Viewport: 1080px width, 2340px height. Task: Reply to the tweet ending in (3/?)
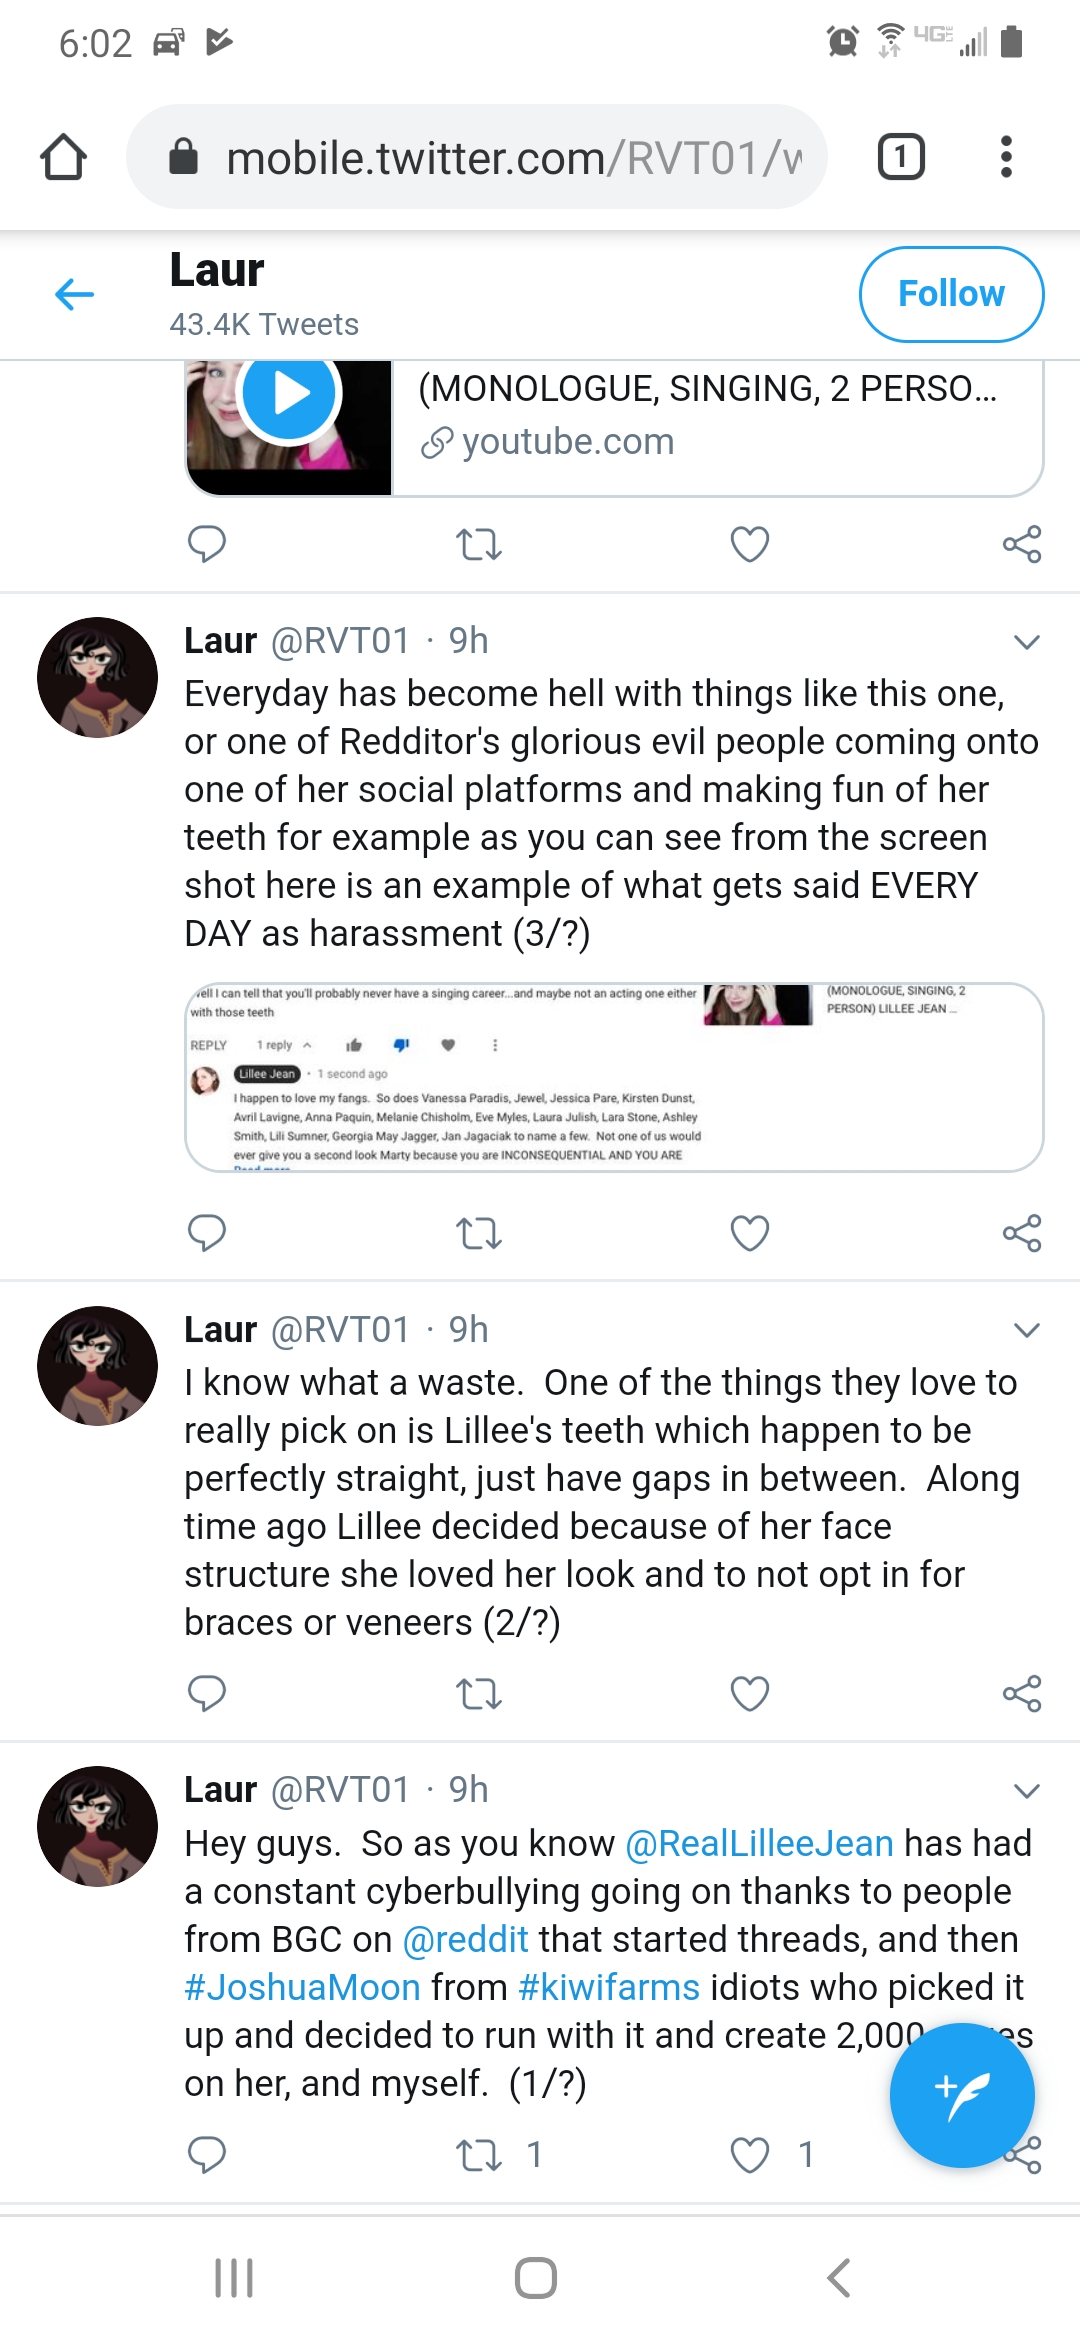click(207, 1233)
